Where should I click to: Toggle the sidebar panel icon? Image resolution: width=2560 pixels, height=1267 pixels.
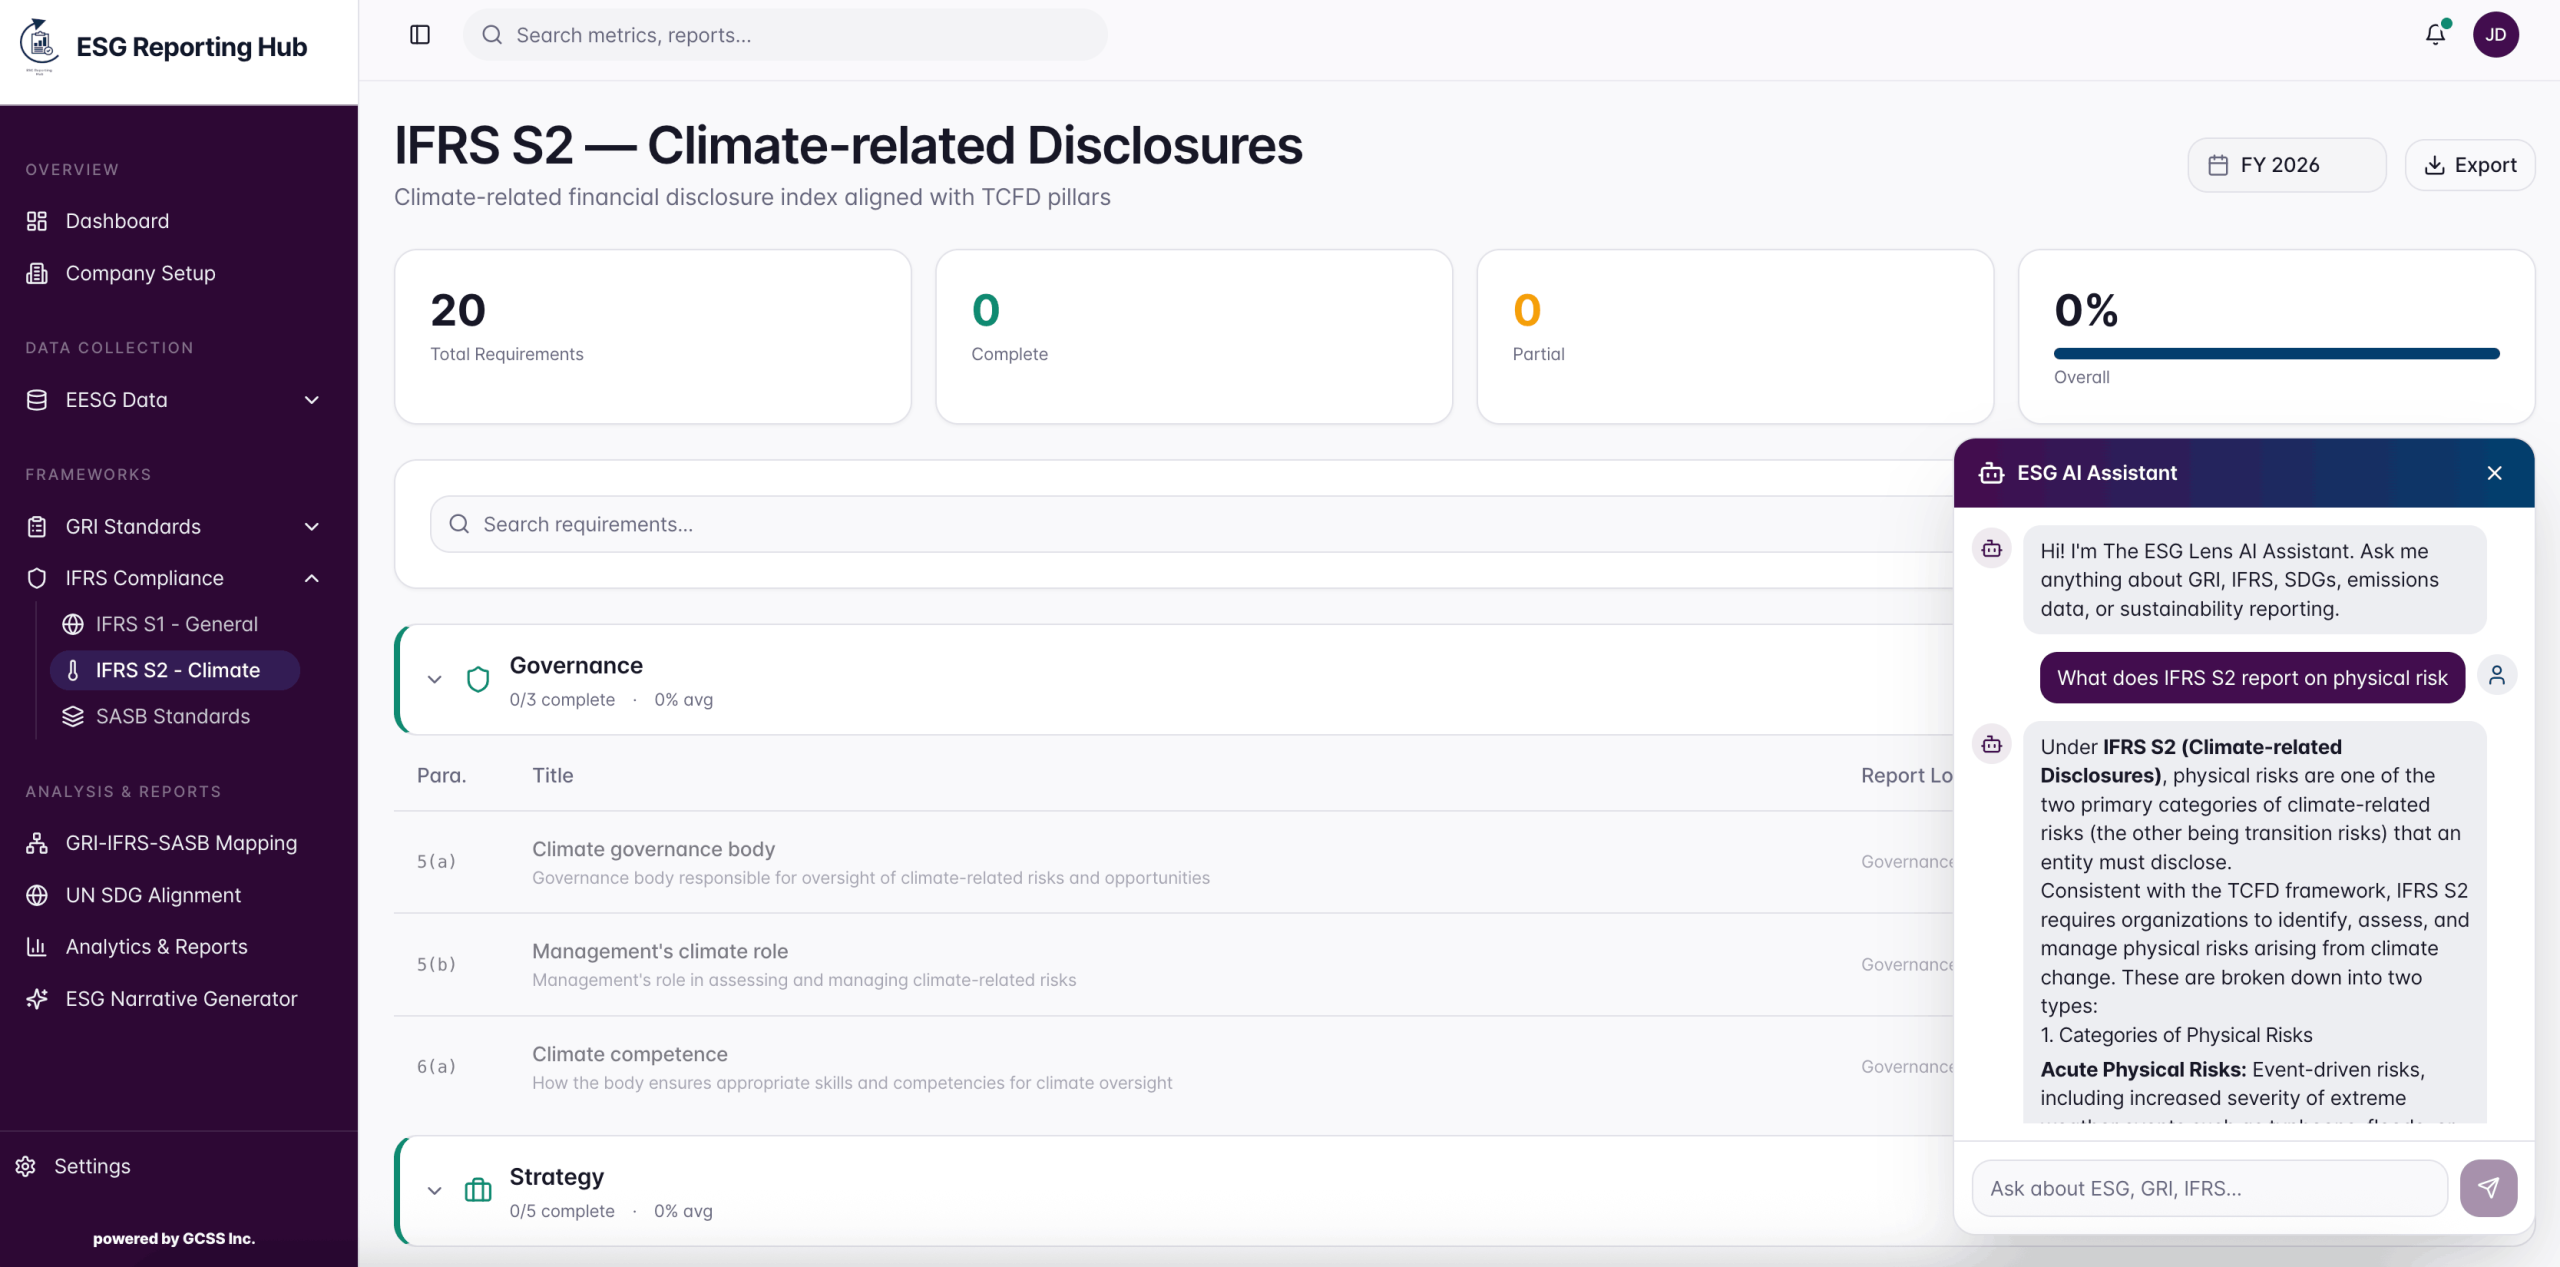[420, 35]
